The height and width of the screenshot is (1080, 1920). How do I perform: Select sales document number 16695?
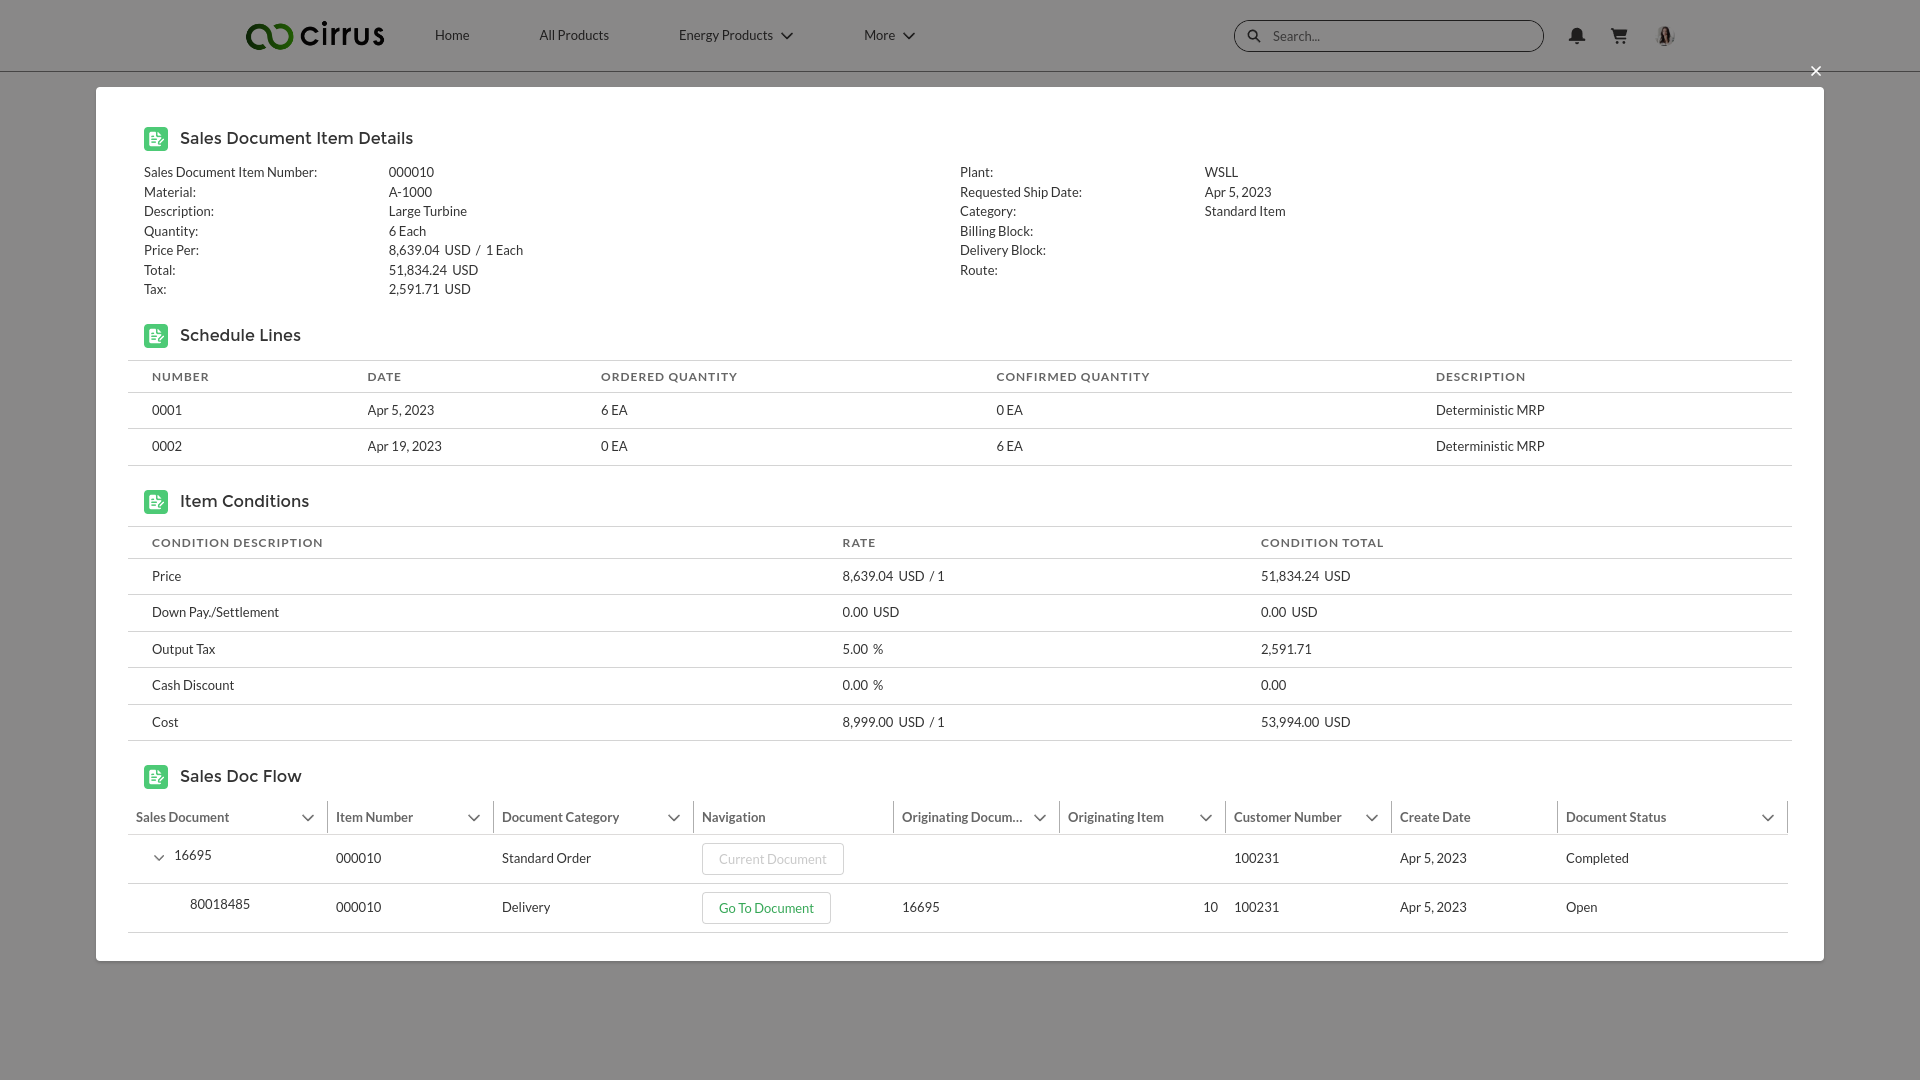tap(193, 855)
